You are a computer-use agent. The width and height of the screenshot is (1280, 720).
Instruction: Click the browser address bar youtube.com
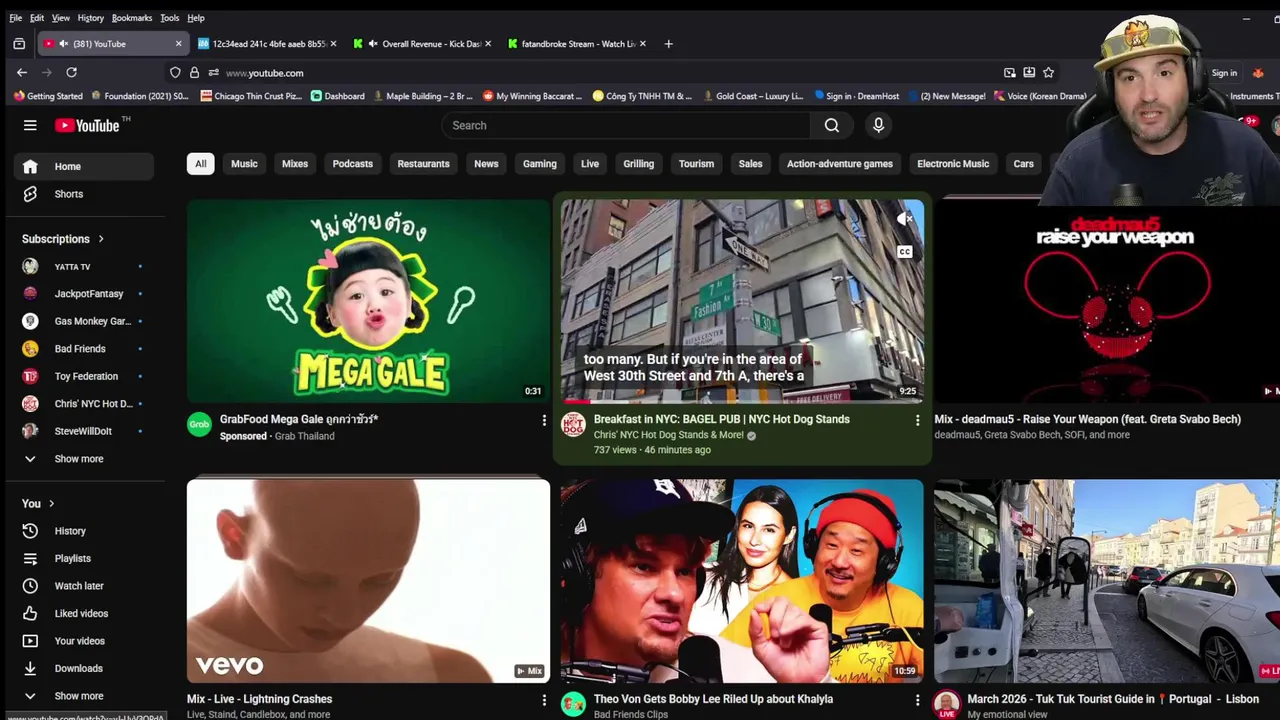pyautogui.click(x=264, y=73)
